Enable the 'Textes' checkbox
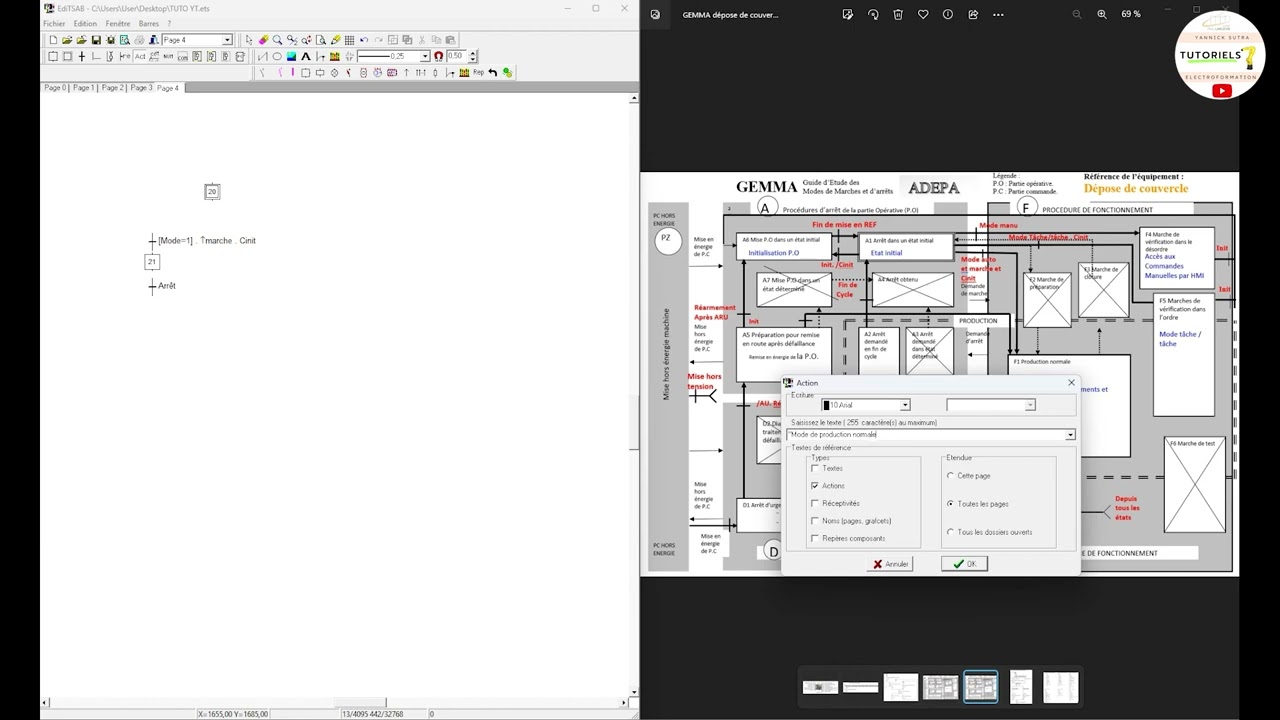Image resolution: width=1280 pixels, height=720 pixels. [815, 468]
